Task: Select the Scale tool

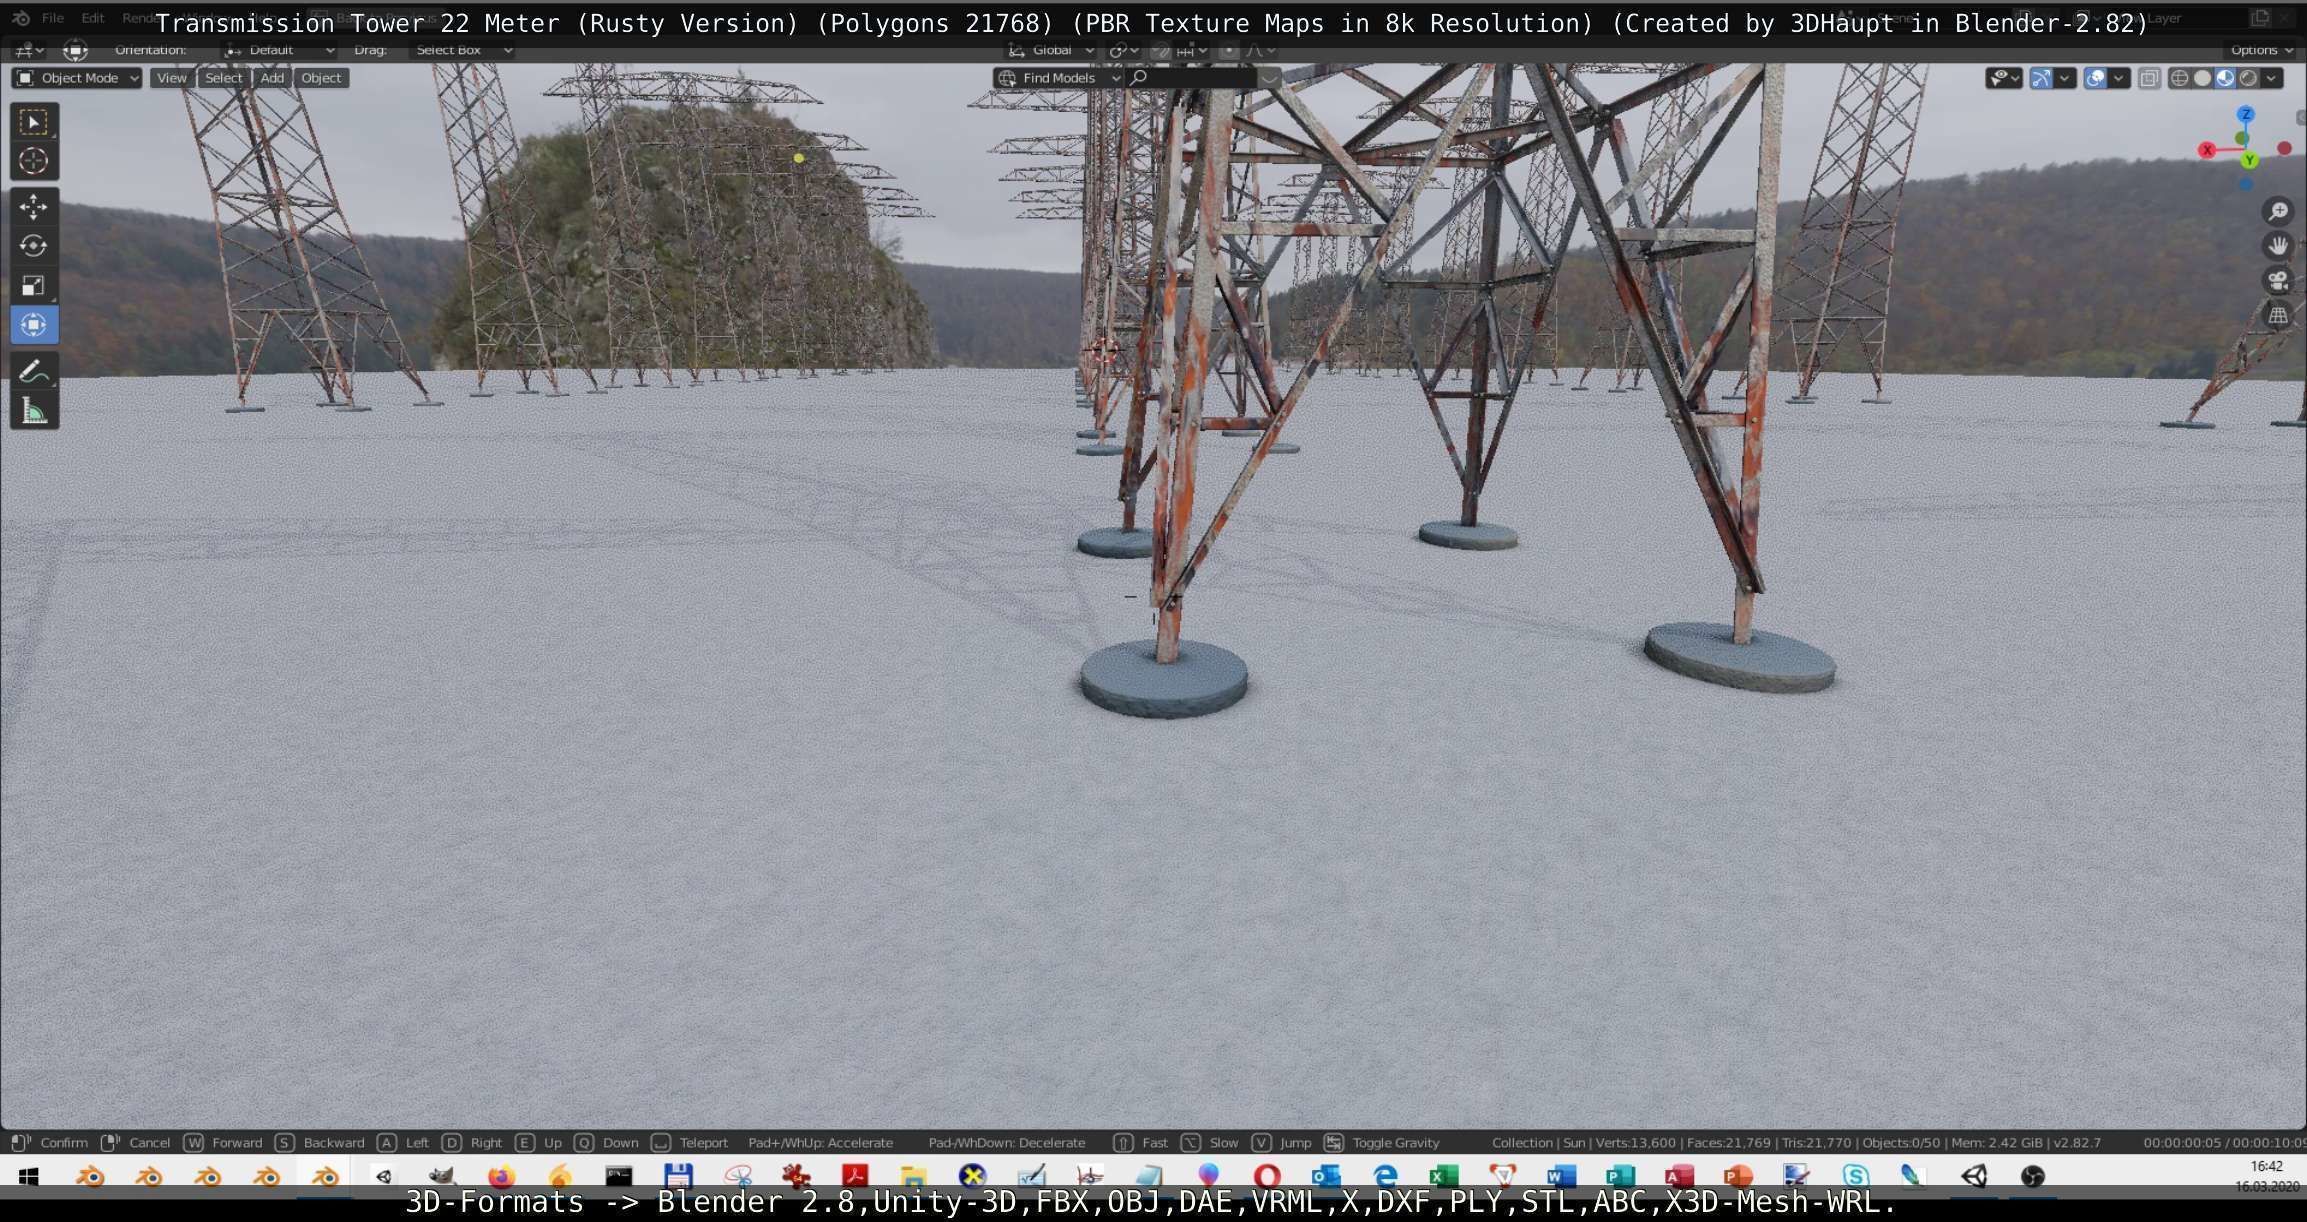Action: point(34,286)
